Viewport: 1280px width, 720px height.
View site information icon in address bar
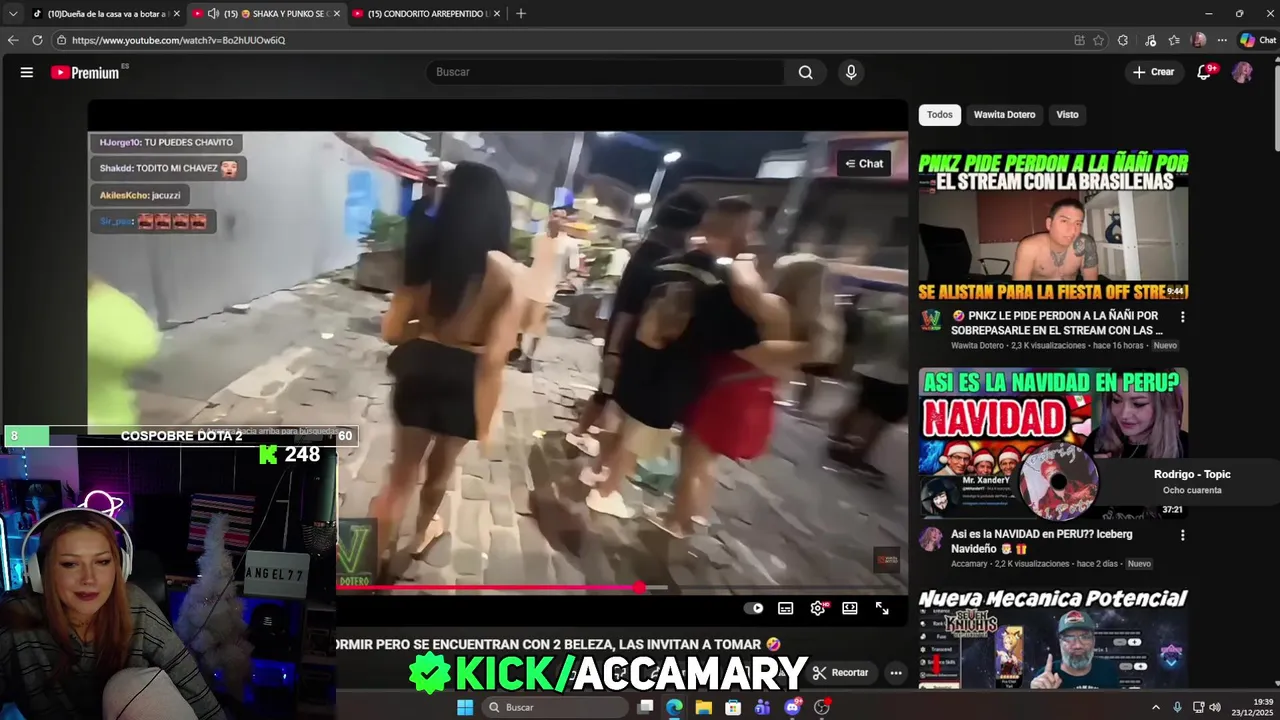61,40
